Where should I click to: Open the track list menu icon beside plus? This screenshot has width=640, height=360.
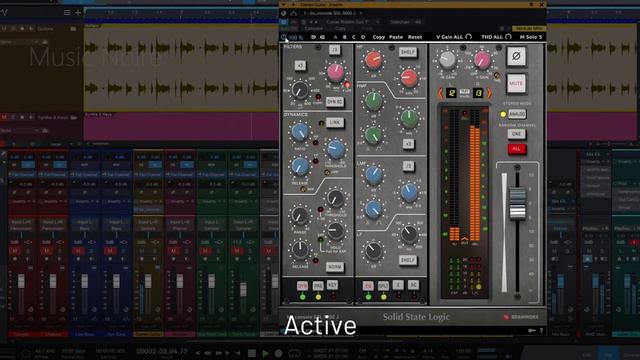coord(67,13)
